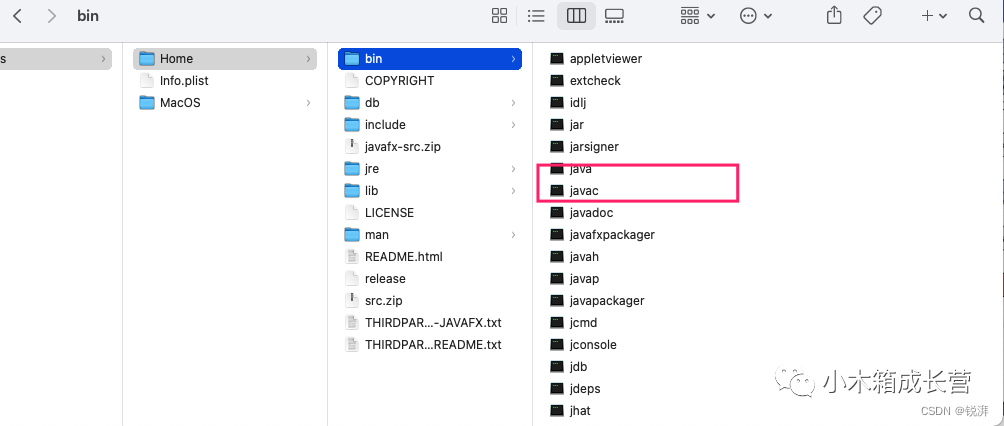Click the terminal icon next to jconsole
The height and width of the screenshot is (426, 1004).
[x=557, y=345]
